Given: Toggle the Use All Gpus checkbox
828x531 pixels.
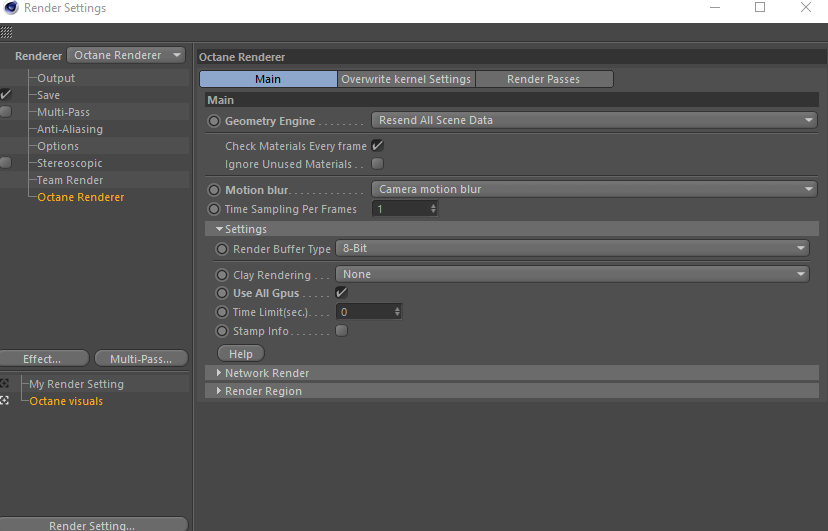Looking at the screenshot, I should tap(342, 292).
